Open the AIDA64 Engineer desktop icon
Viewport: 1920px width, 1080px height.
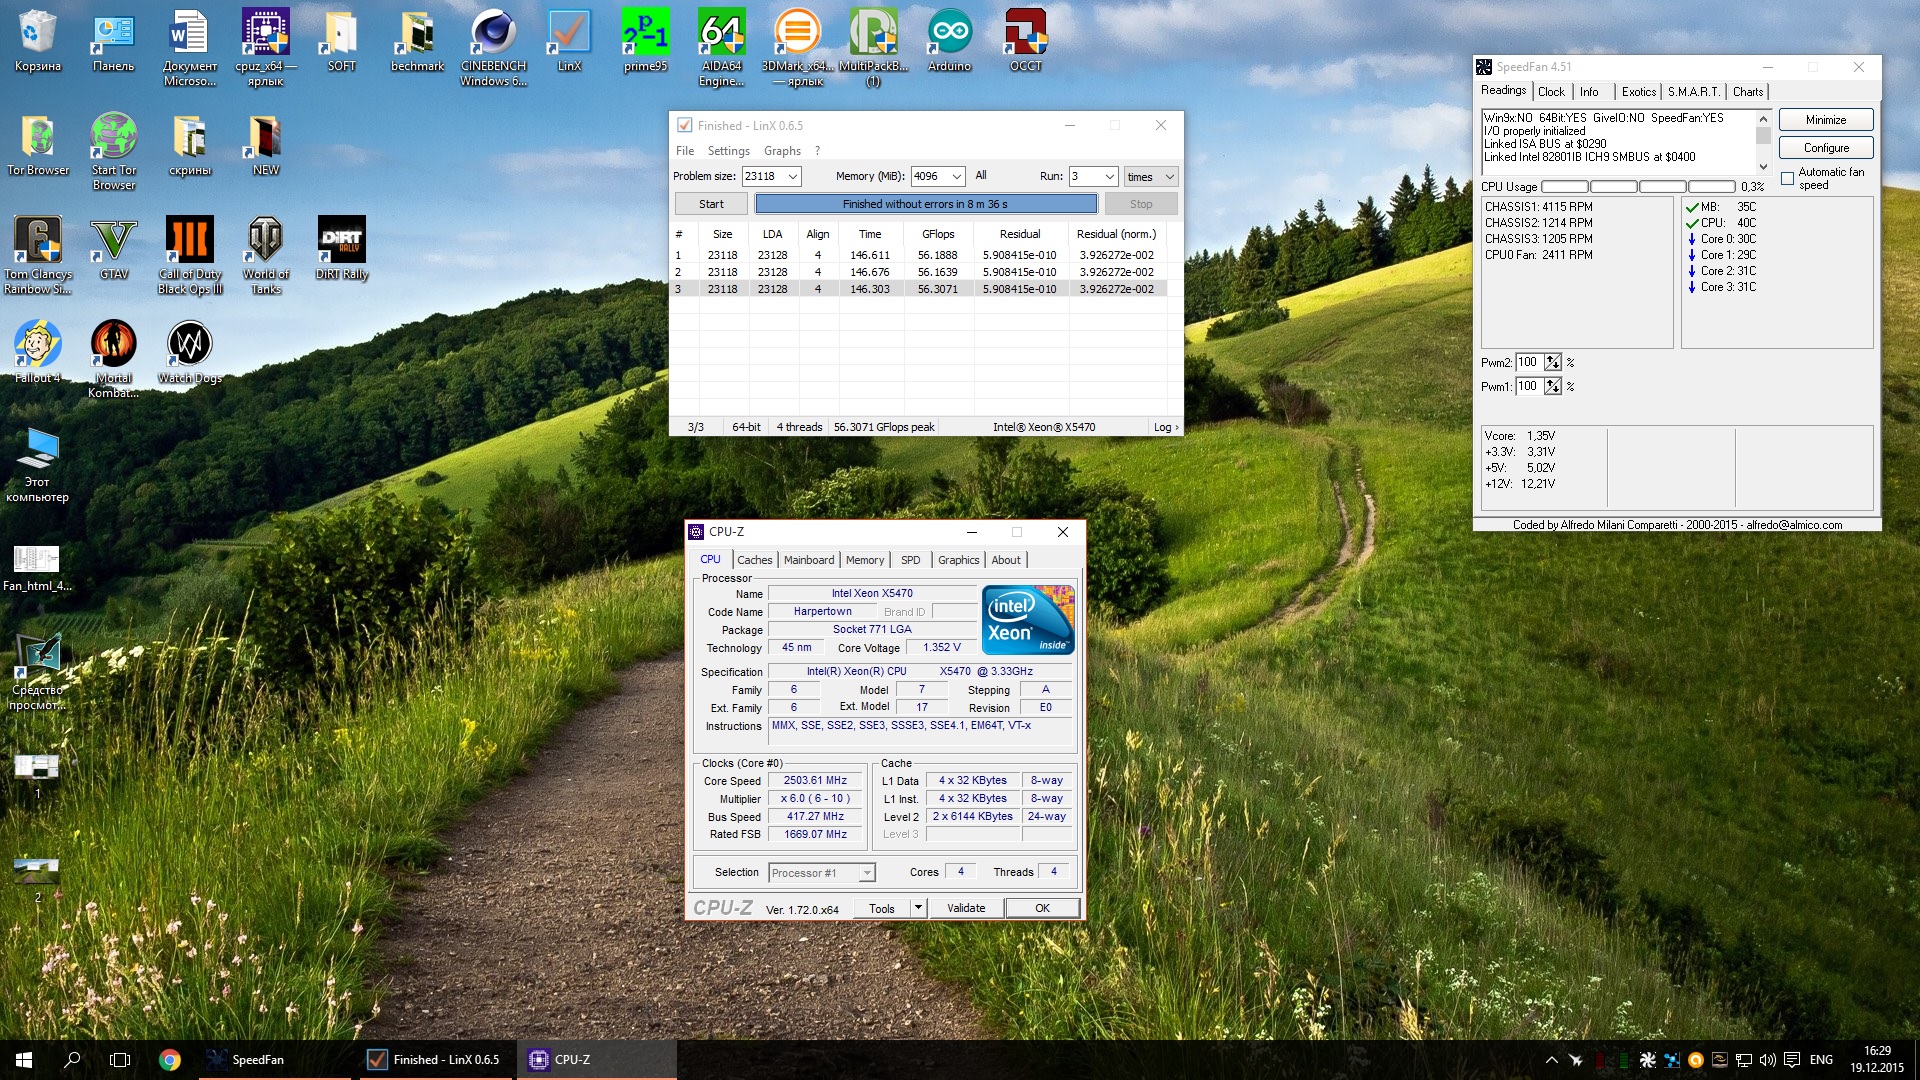point(721,35)
